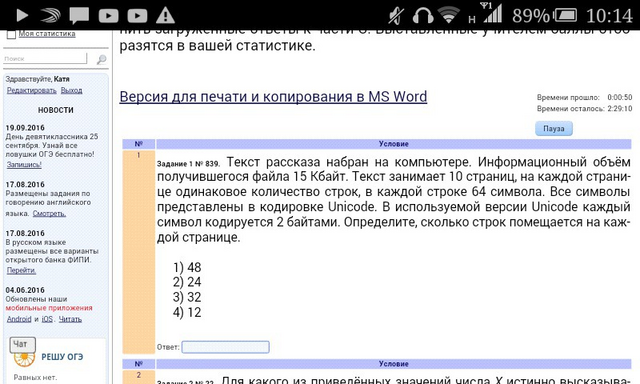Select answer option 1) 48
The height and width of the screenshot is (384, 640).
point(187,267)
